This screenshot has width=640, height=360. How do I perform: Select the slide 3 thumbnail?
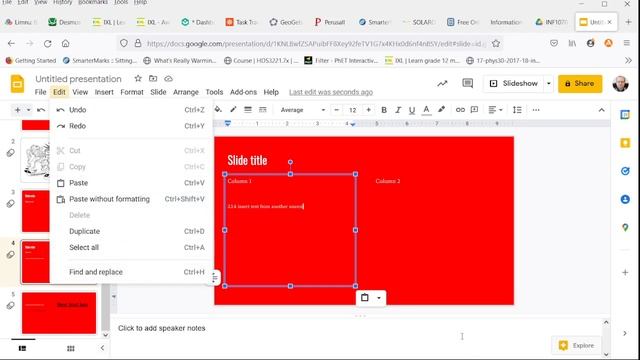36,211
